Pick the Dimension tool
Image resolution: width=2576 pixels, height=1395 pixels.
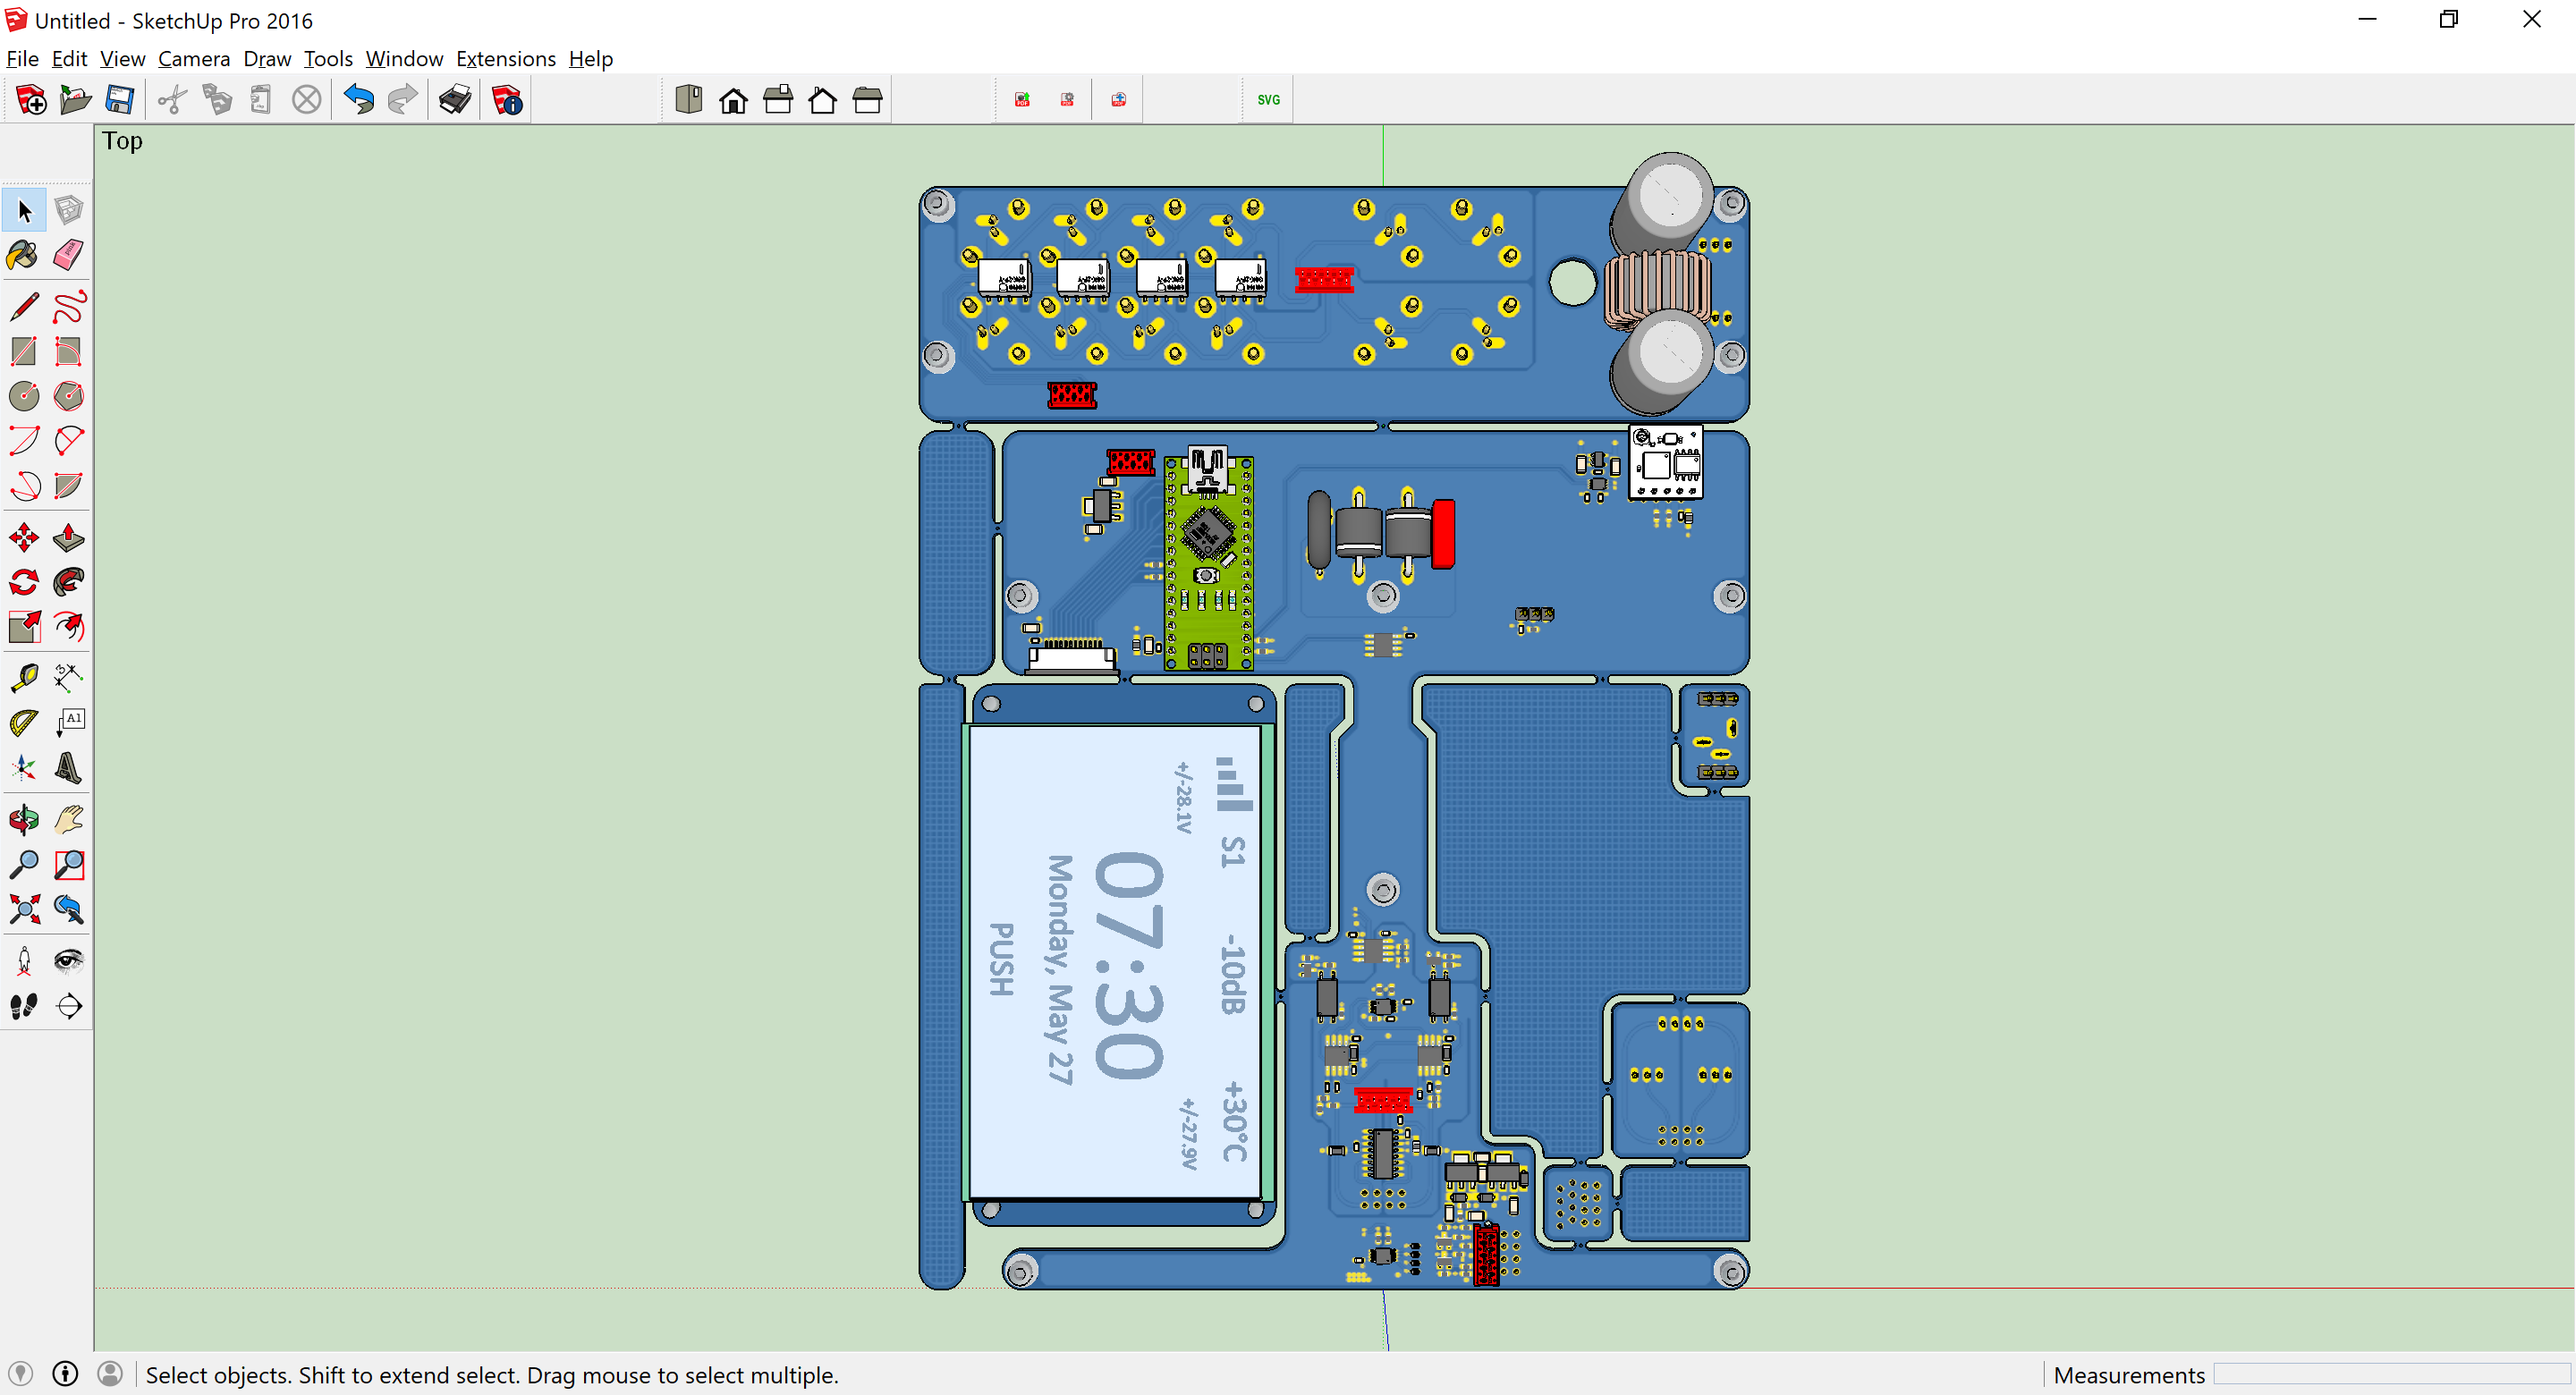68,678
